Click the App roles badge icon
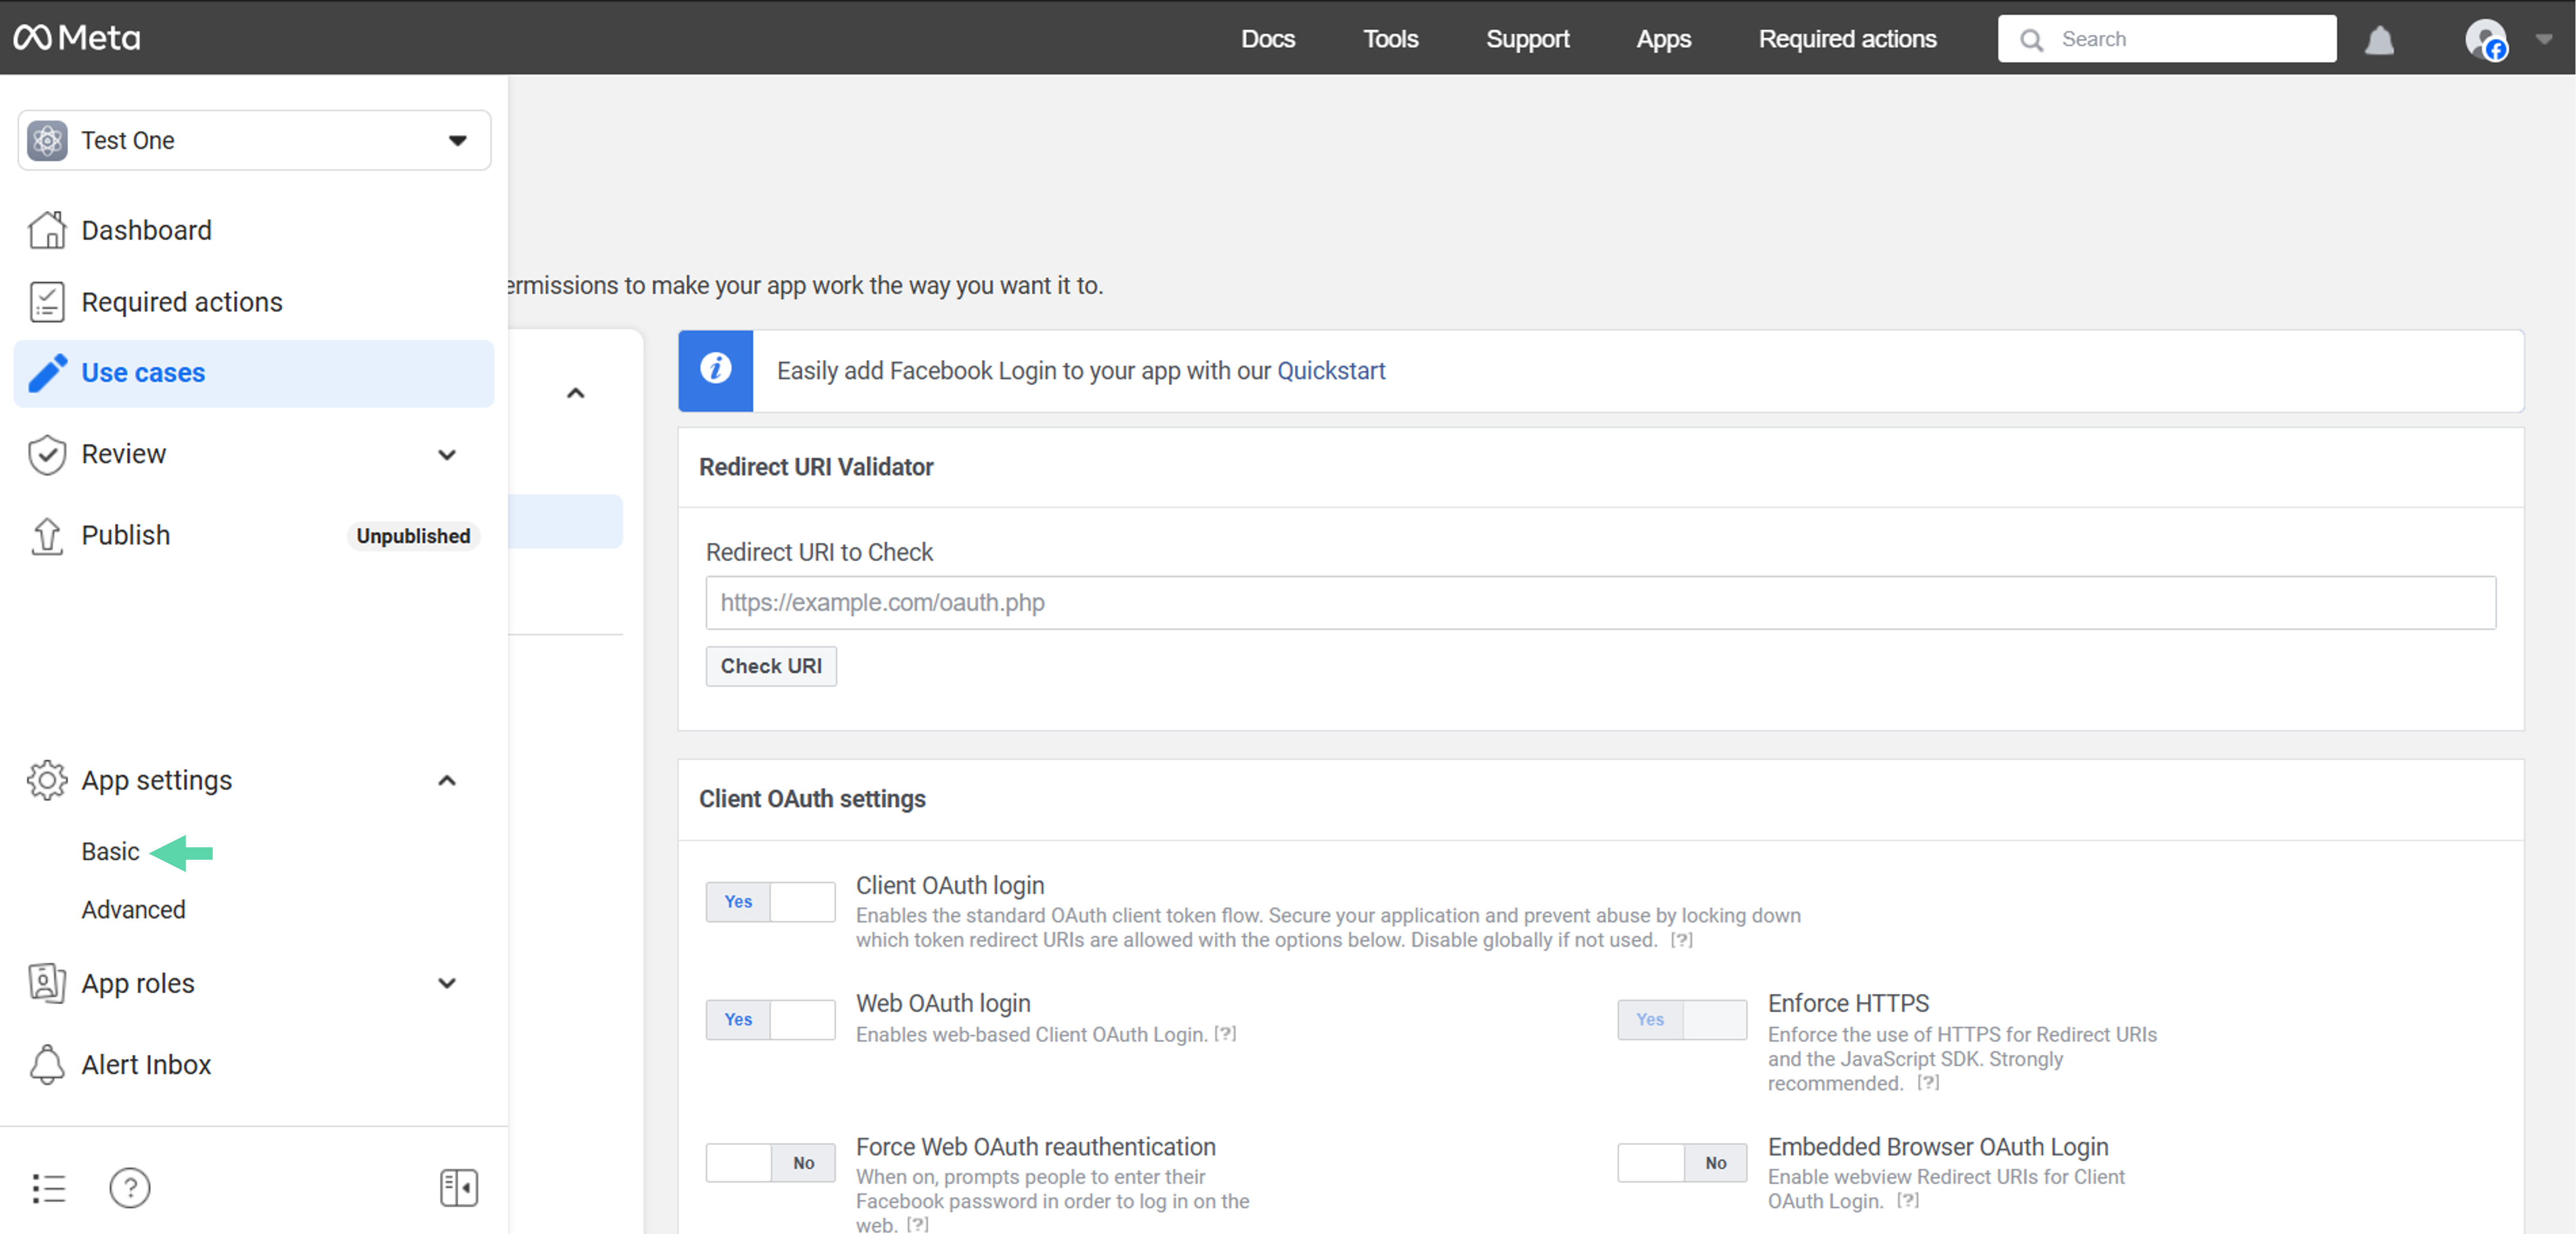This screenshot has width=2576, height=1234. tap(47, 983)
